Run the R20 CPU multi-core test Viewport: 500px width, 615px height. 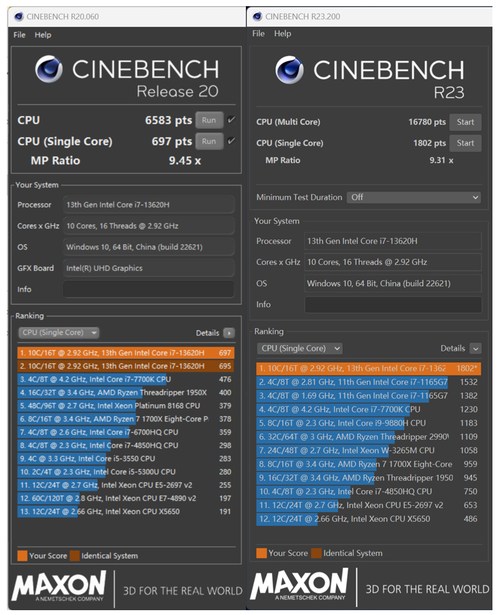coord(209,120)
